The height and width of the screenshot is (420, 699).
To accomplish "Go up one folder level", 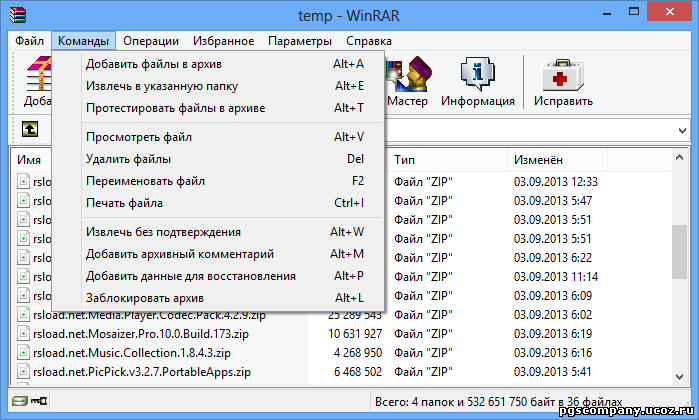I will (30, 129).
